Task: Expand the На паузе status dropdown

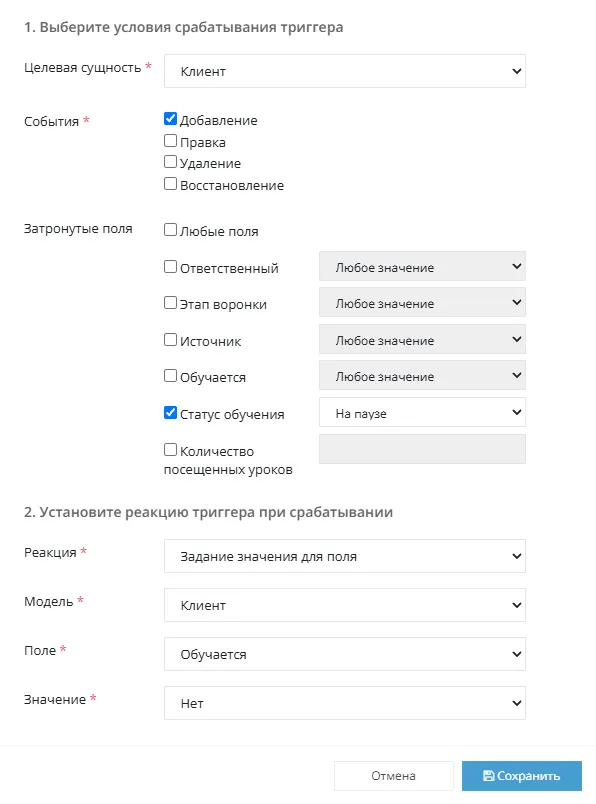Action: click(422, 412)
